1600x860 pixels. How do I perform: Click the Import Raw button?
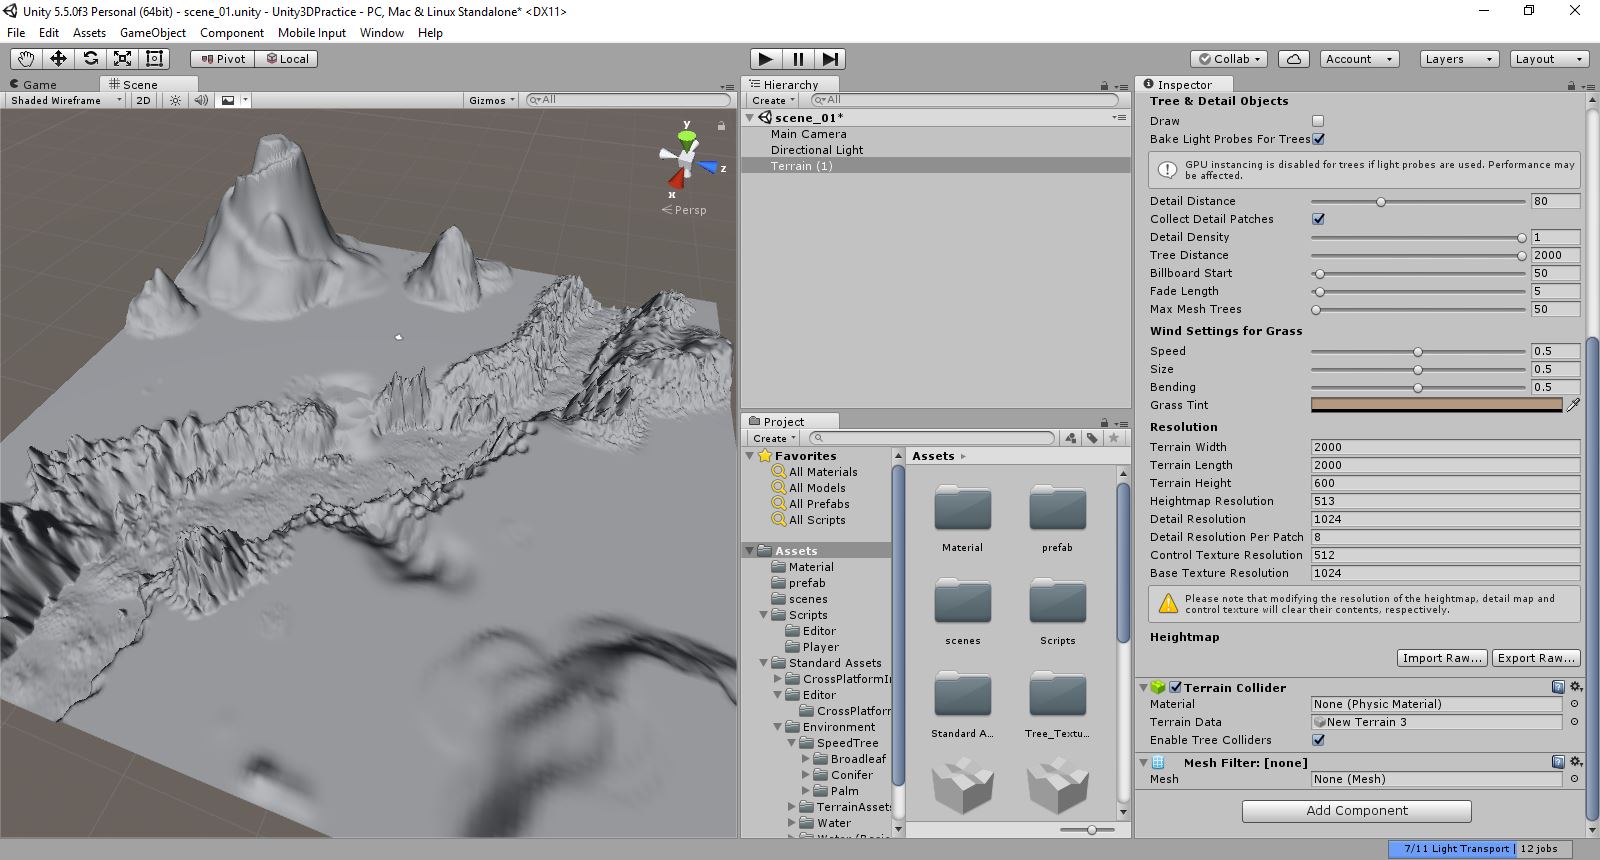pos(1442,658)
